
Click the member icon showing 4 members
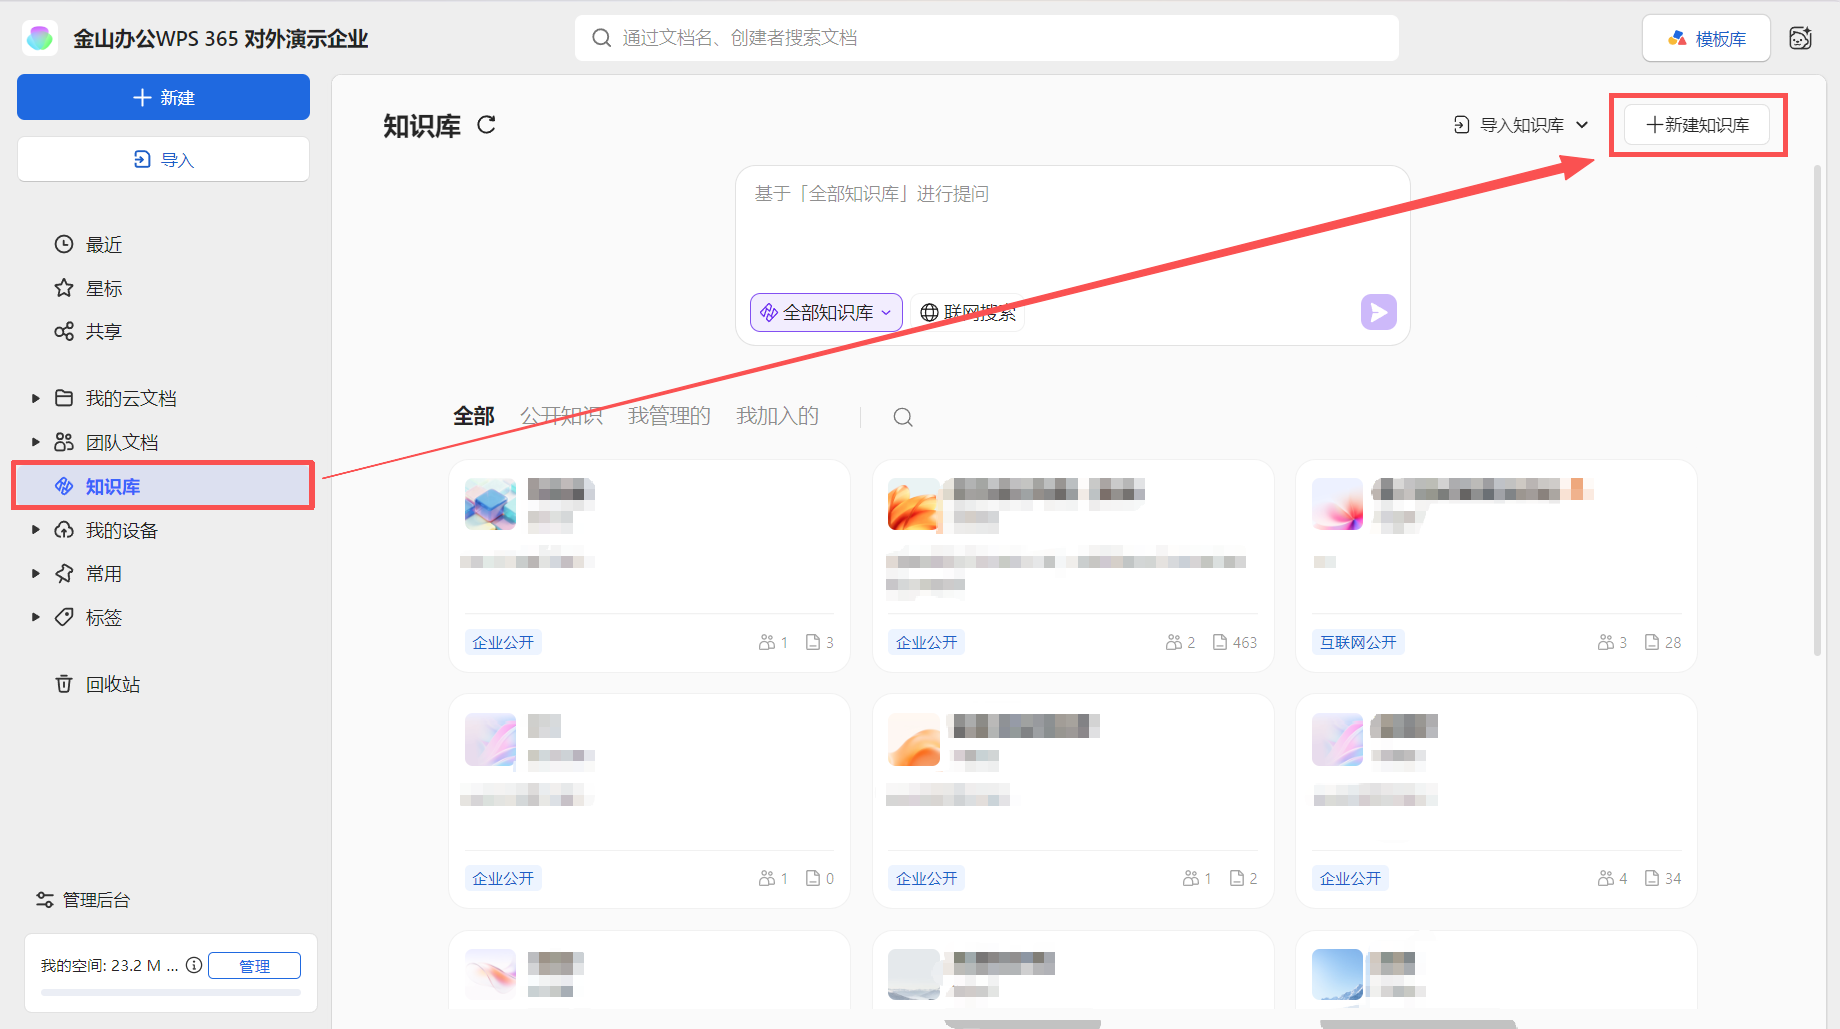point(1606,878)
